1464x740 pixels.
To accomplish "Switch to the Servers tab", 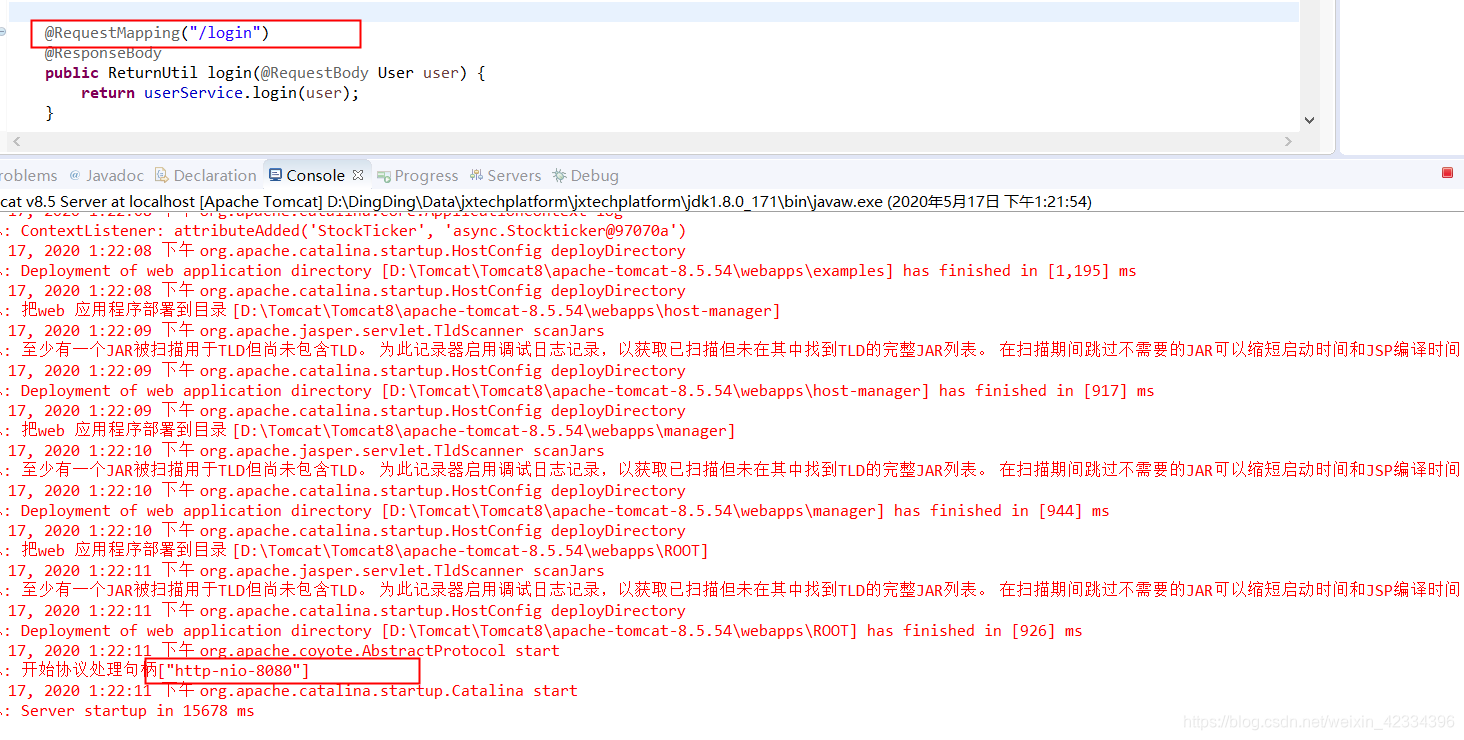I will click(x=515, y=175).
